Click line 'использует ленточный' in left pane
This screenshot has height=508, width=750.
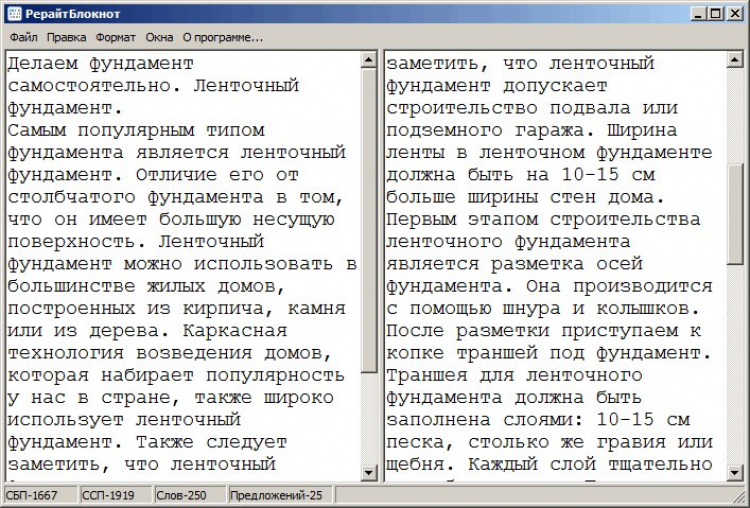124,420
